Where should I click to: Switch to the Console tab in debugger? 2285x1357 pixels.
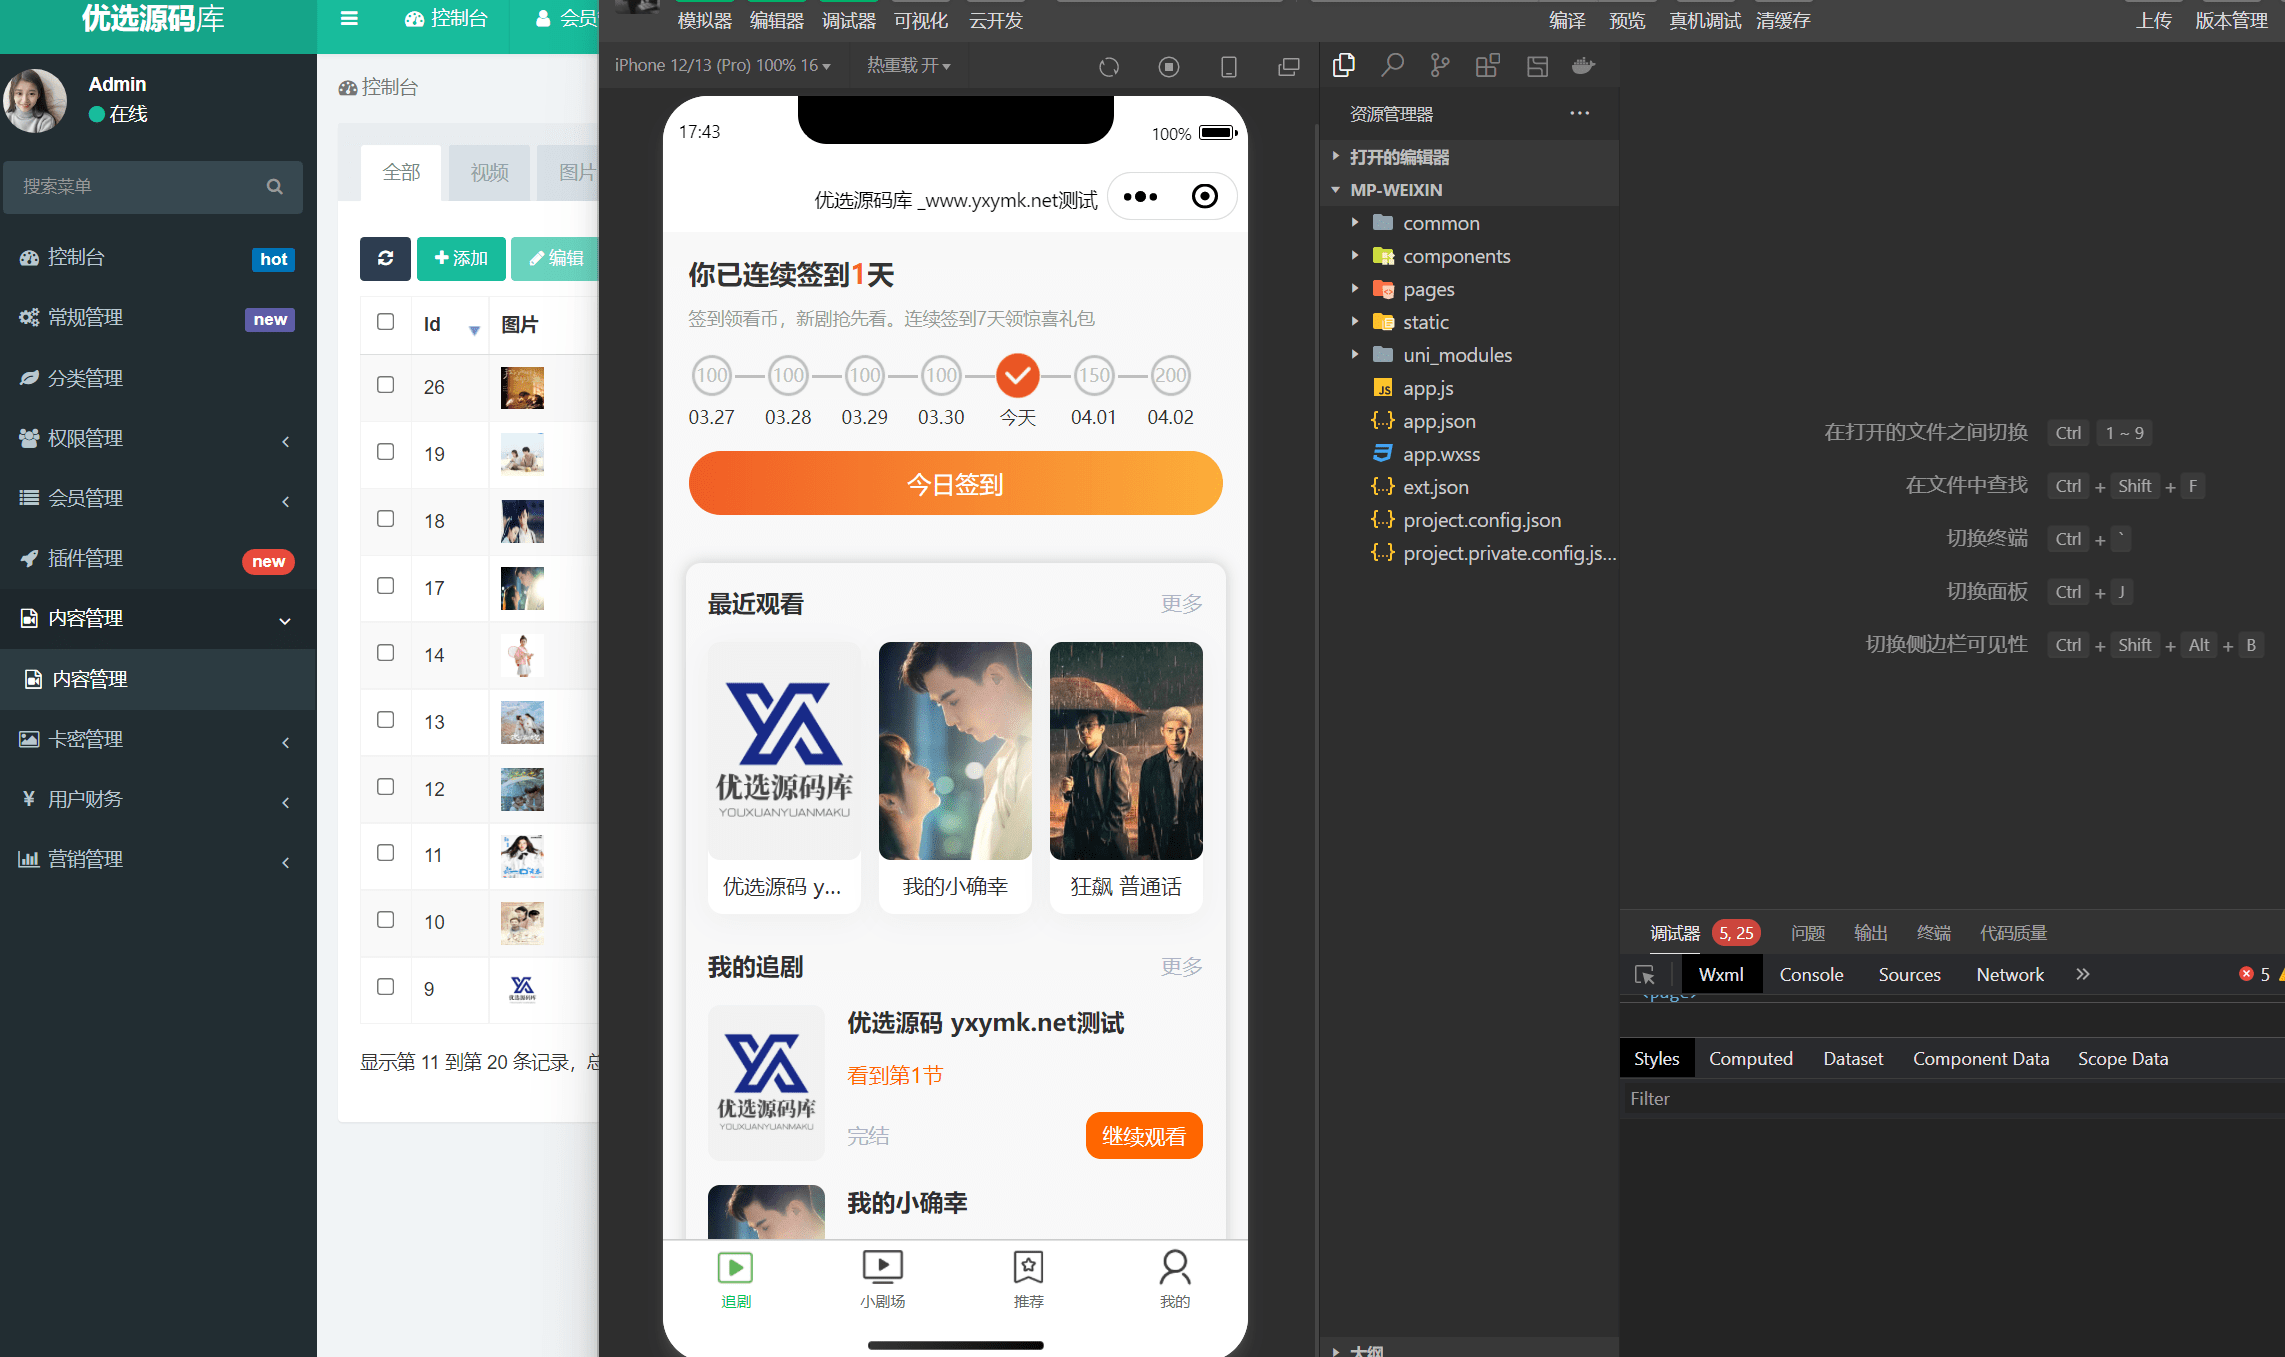(1811, 975)
